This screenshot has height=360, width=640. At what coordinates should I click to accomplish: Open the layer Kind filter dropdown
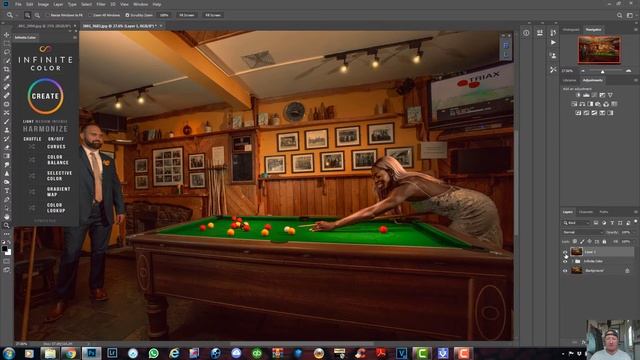pos(576,223)
